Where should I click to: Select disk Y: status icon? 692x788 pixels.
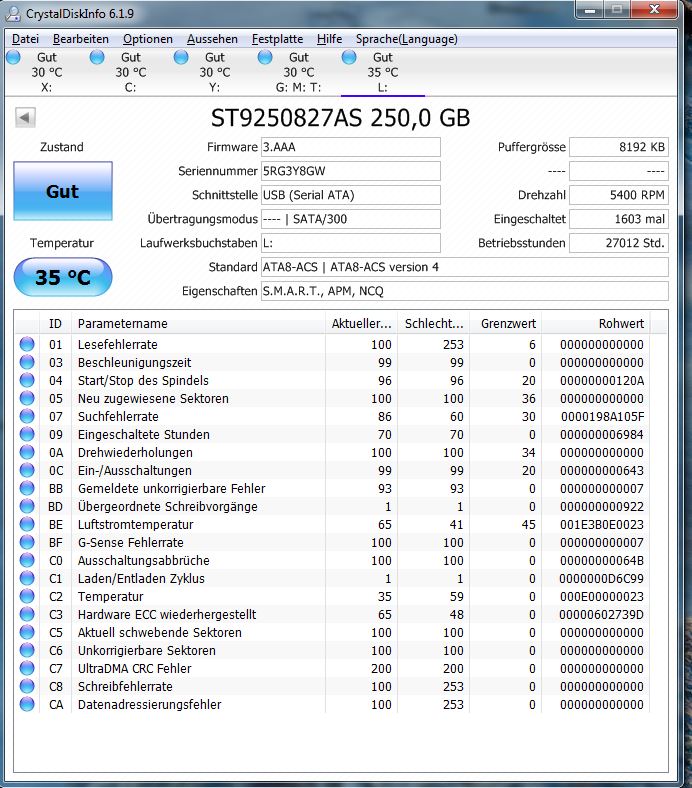(181, 57)
